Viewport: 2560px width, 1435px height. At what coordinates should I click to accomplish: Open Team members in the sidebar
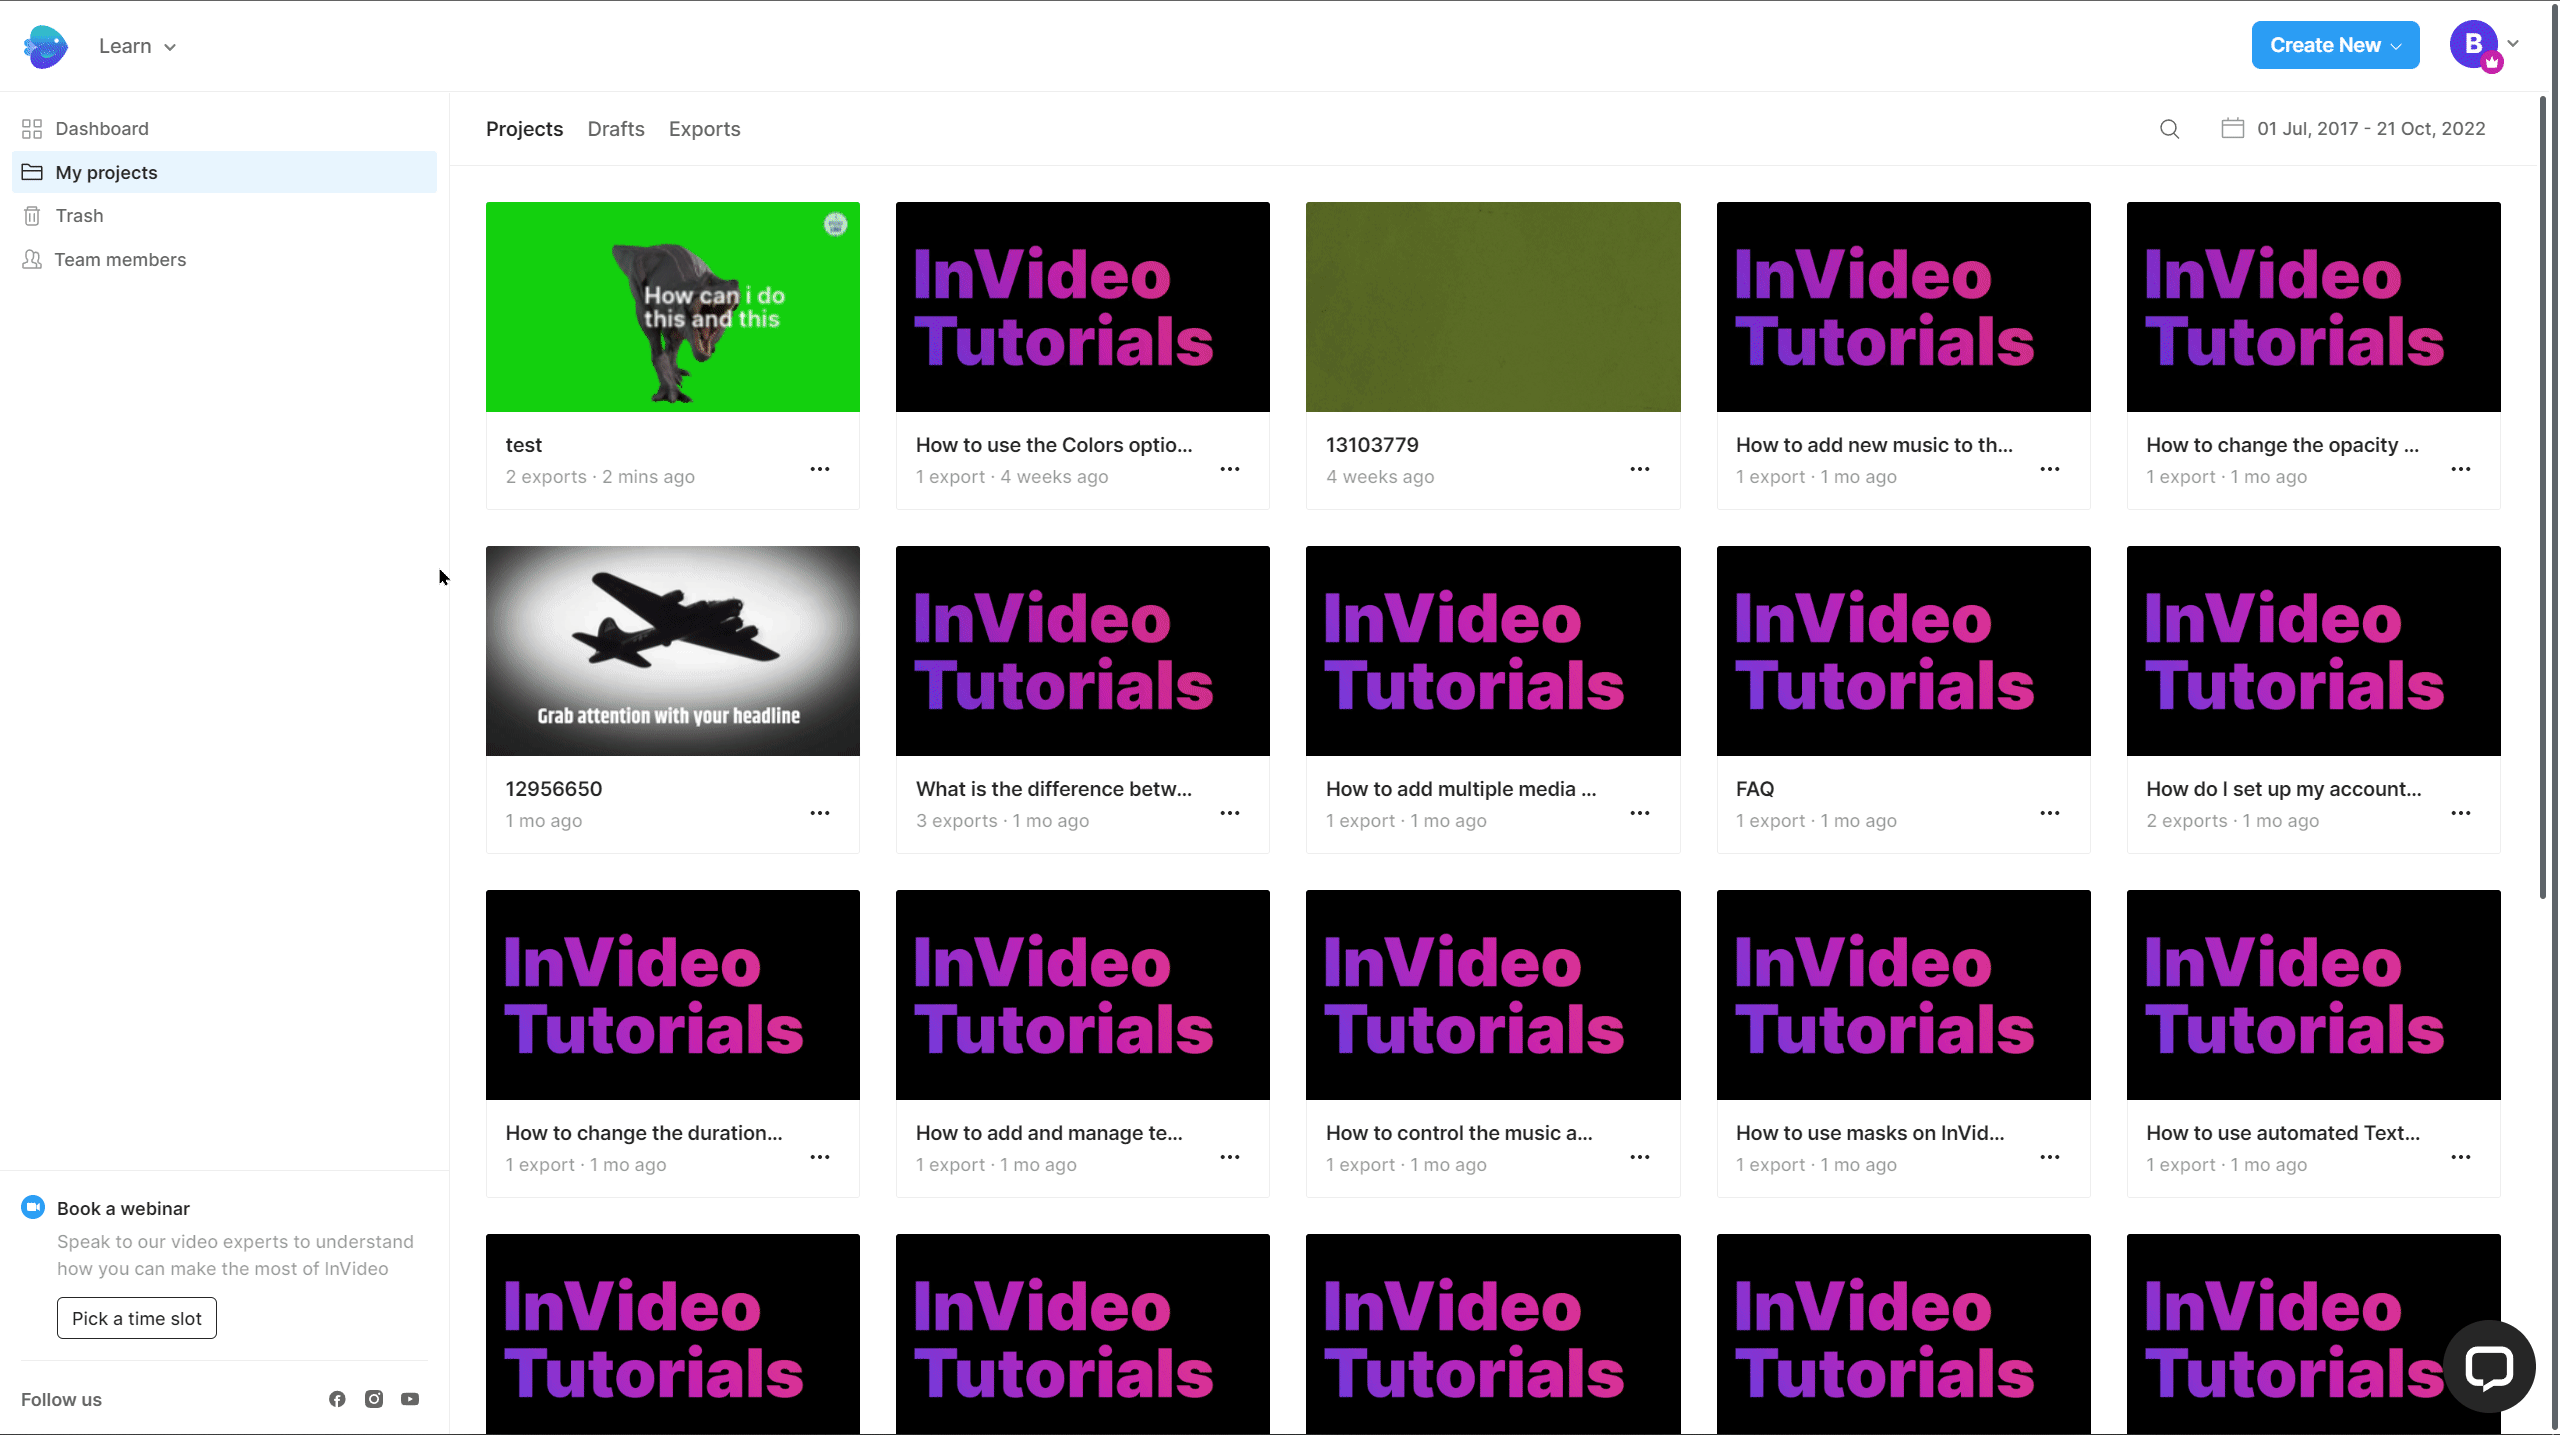point(224,260)
